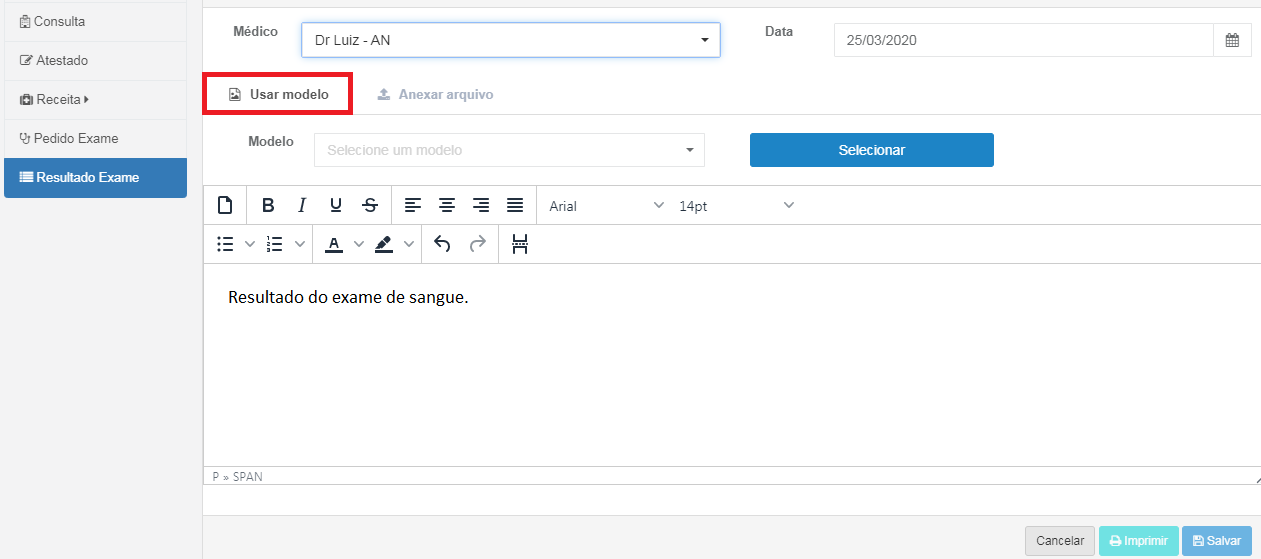Toggle italic text formatting
The width and height of the screenshot is (1261, 559).
[x=301, y=205]
